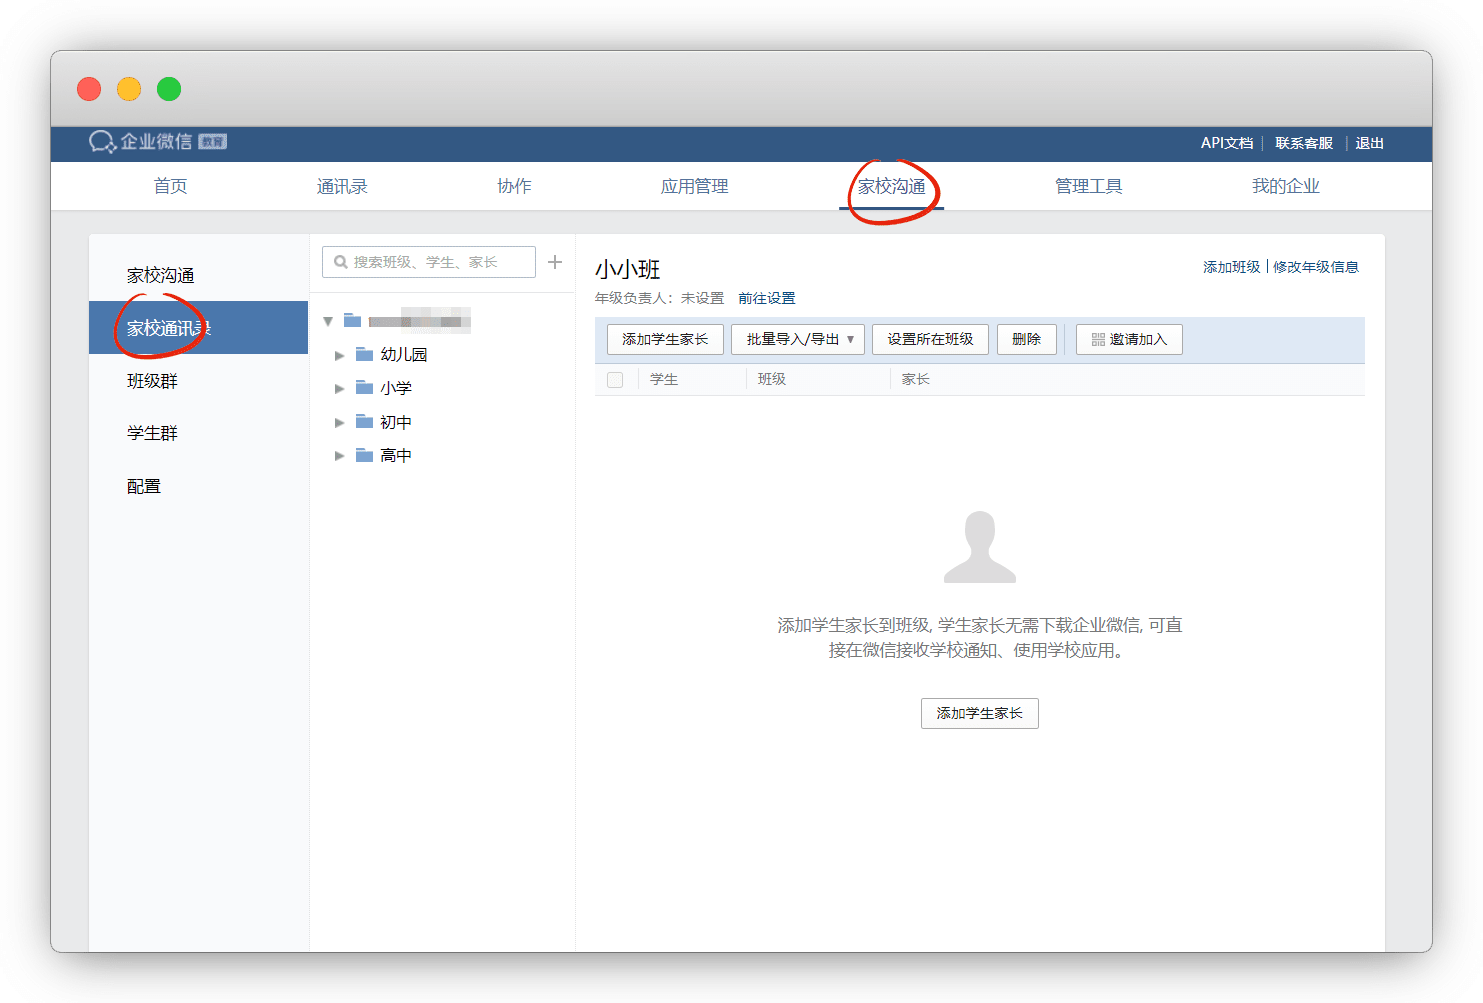Open 班级群 in the left sidebar
1483x1003 pixels.
152,381
